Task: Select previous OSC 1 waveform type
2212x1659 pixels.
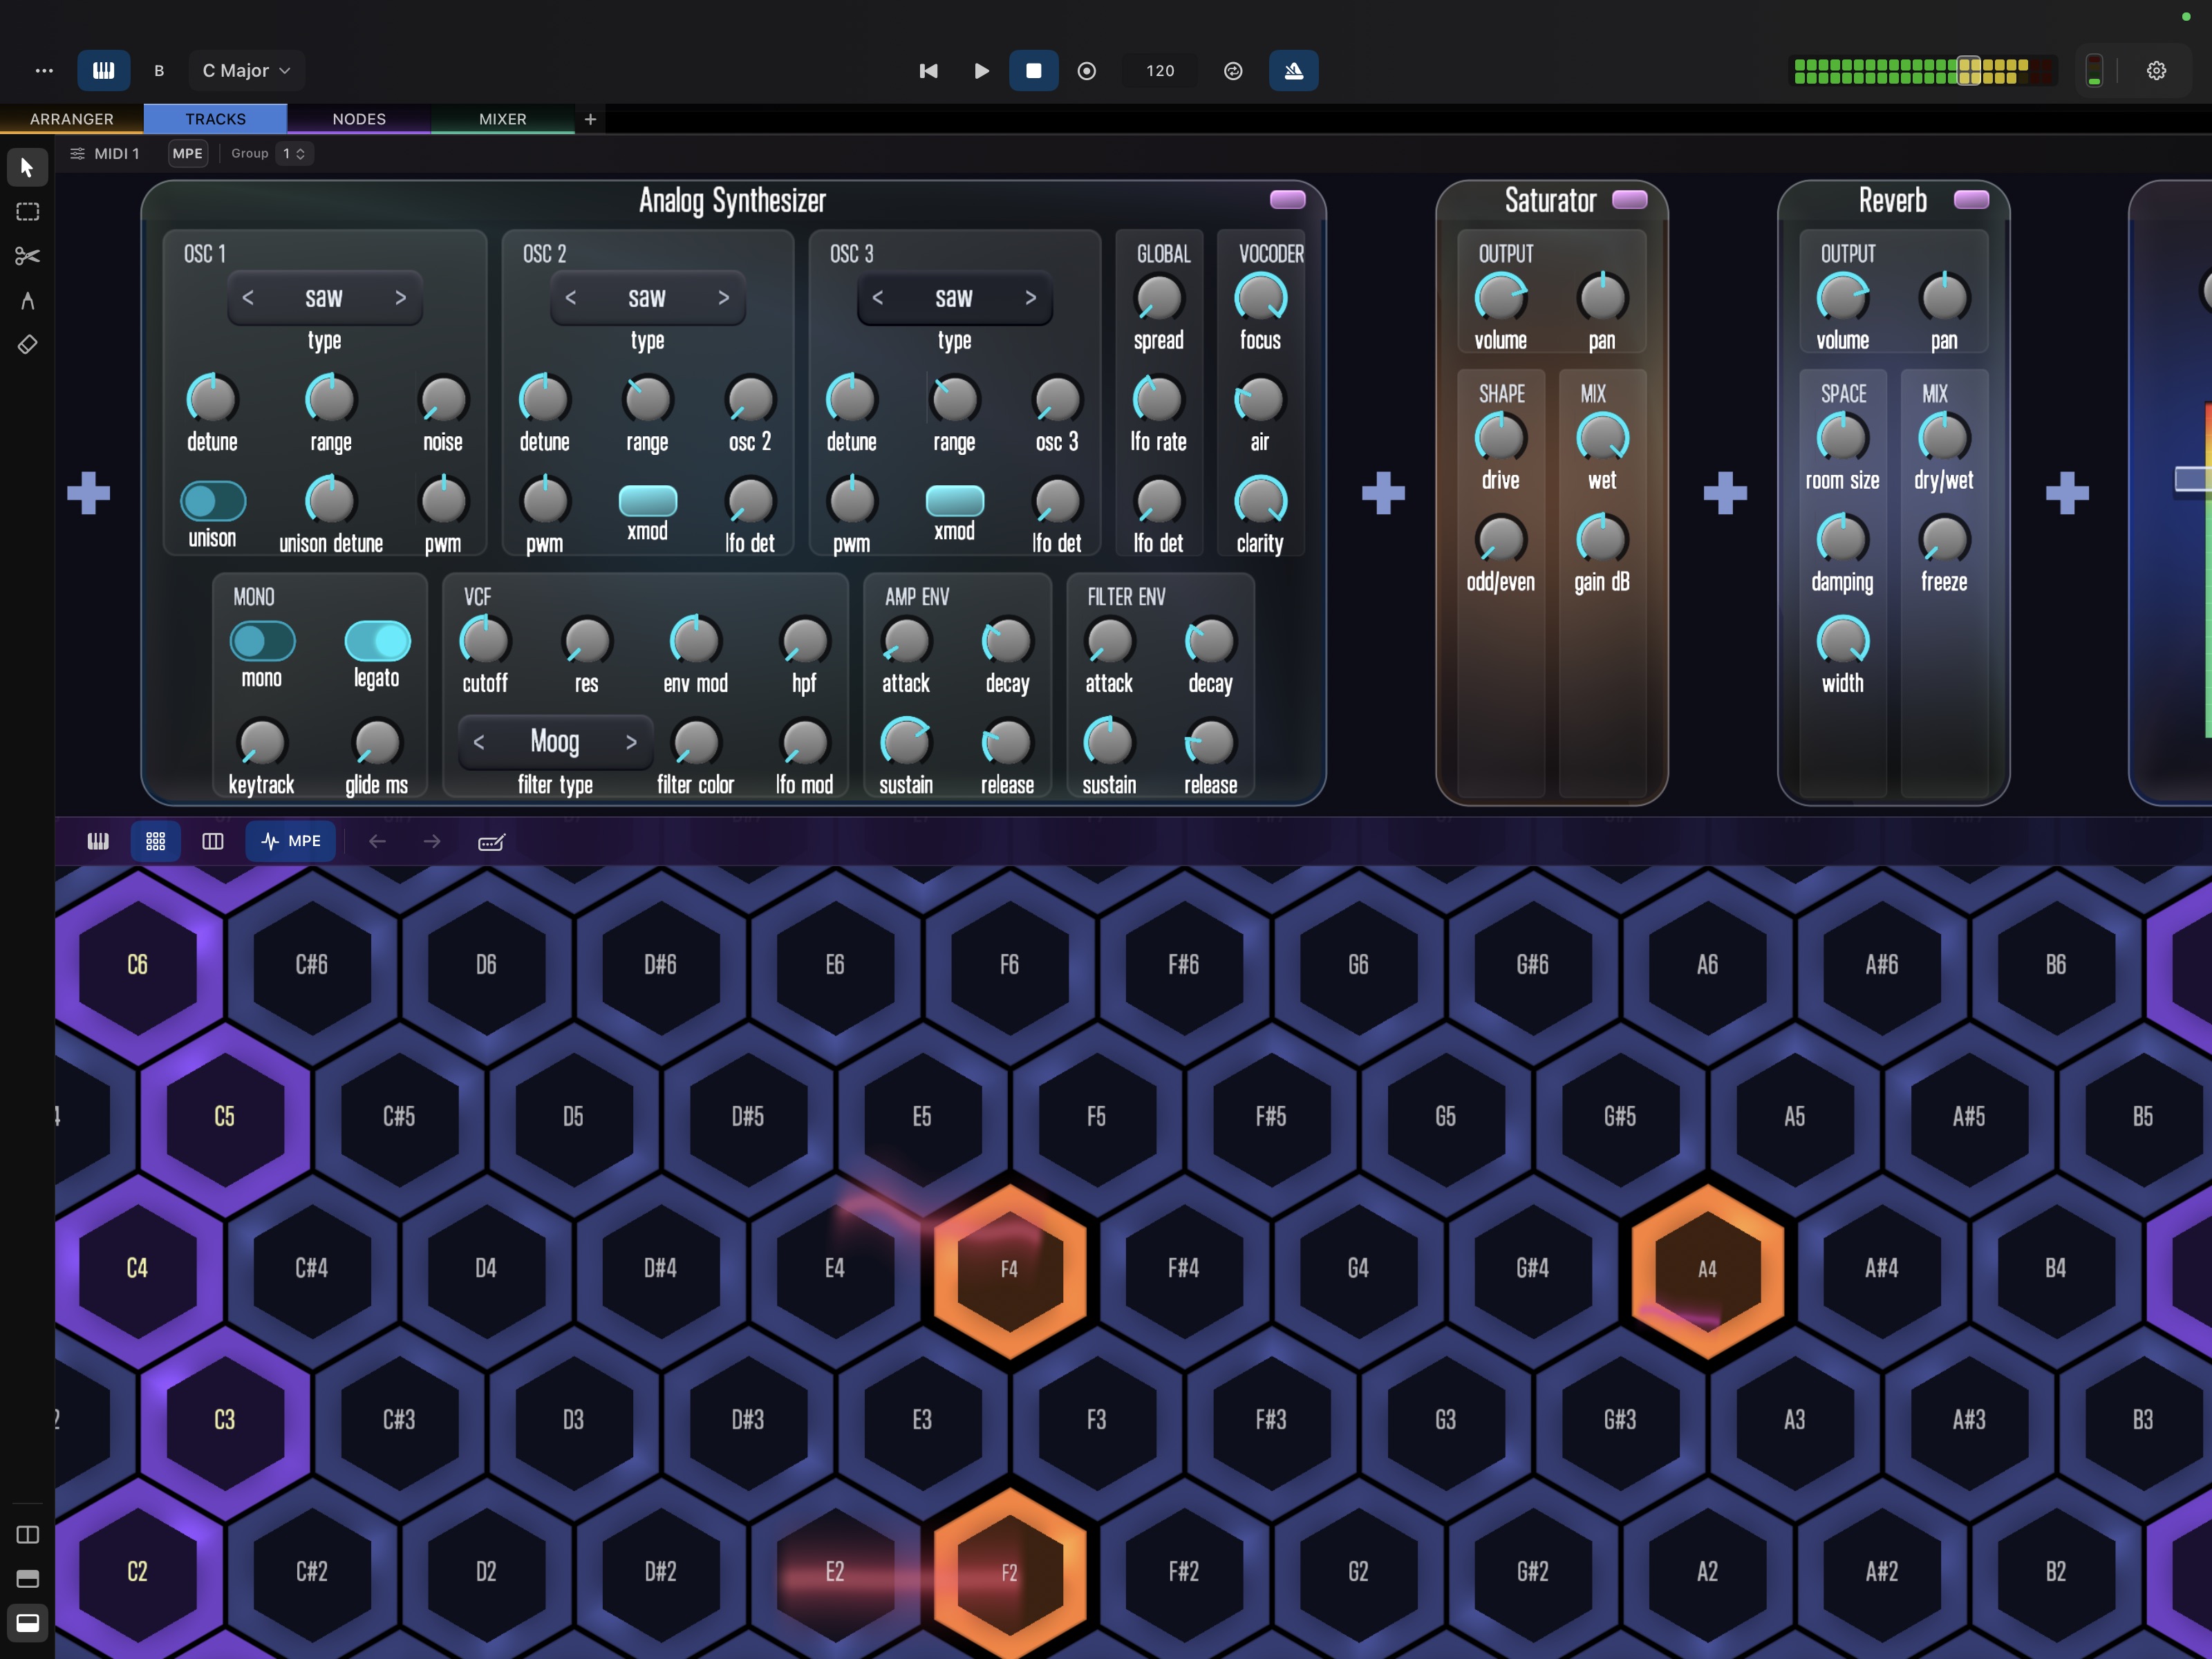Action: tap(248, 298)
